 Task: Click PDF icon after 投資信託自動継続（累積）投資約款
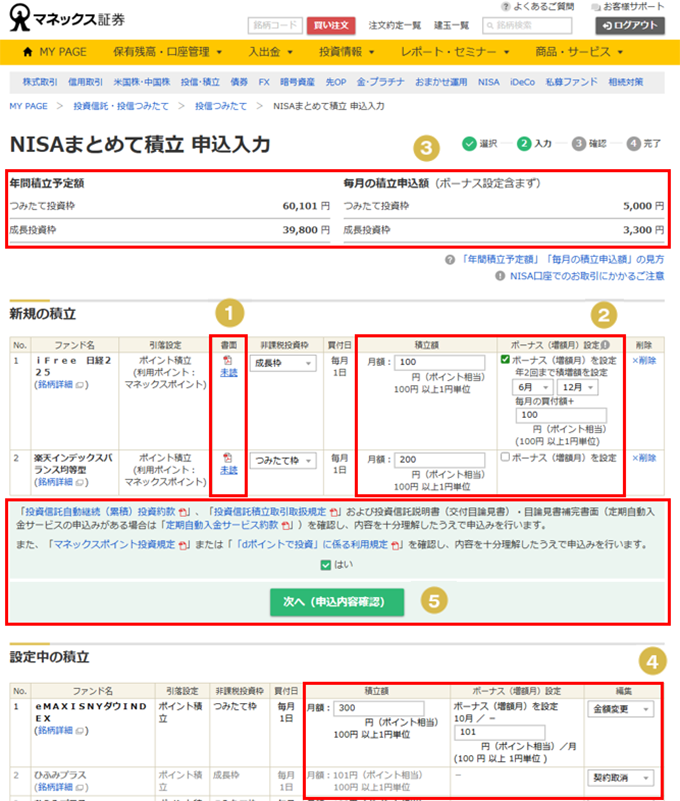[183, 512]
